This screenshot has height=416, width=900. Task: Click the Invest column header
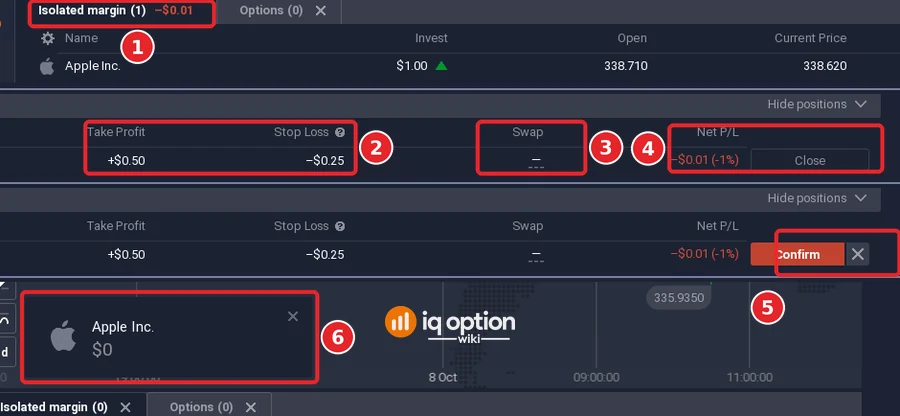(431, 38)
